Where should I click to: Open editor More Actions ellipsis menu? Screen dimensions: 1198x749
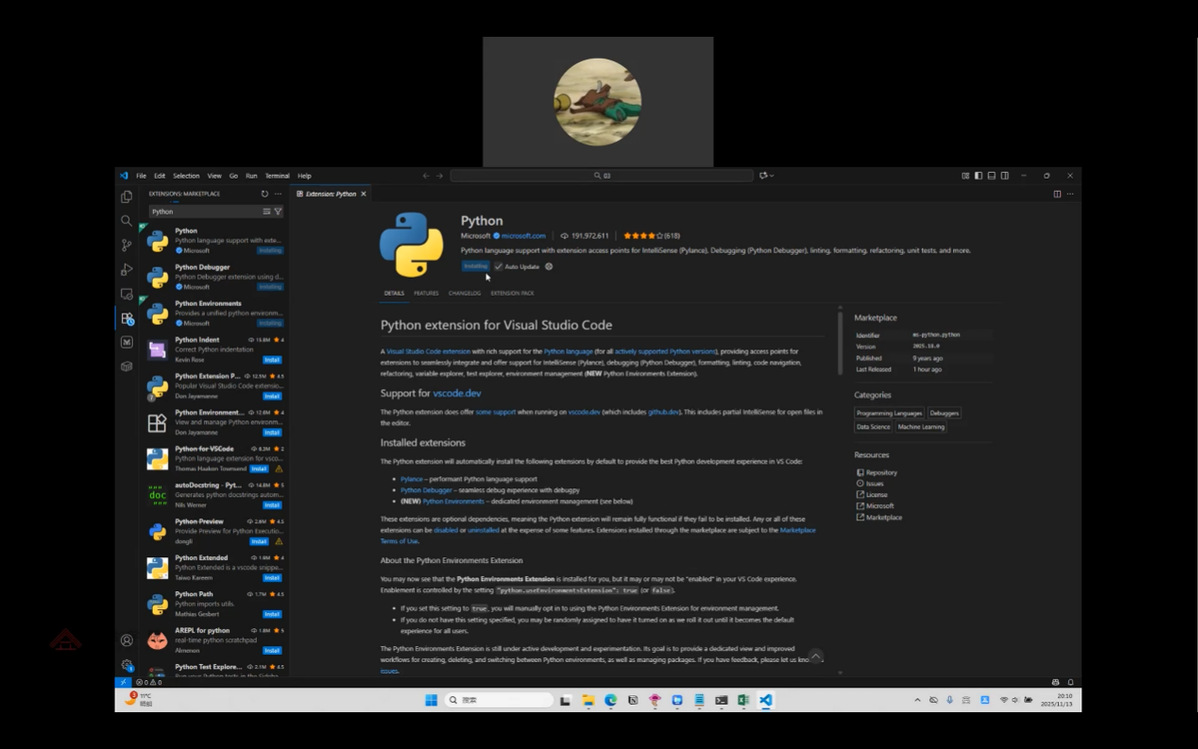coord(1070,194)
